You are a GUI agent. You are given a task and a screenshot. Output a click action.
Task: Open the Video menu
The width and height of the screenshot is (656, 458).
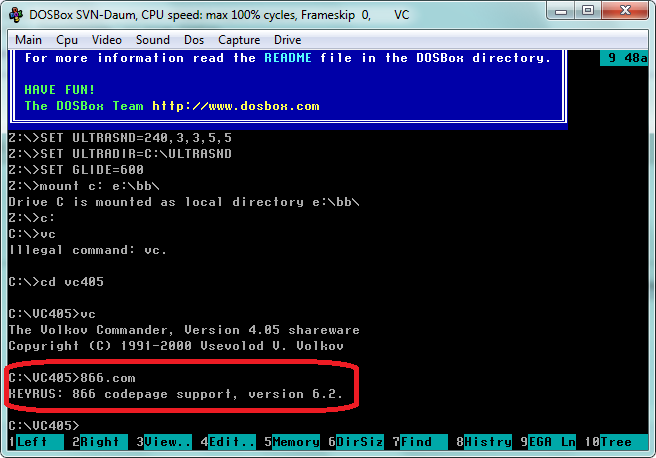pos(107,40)
